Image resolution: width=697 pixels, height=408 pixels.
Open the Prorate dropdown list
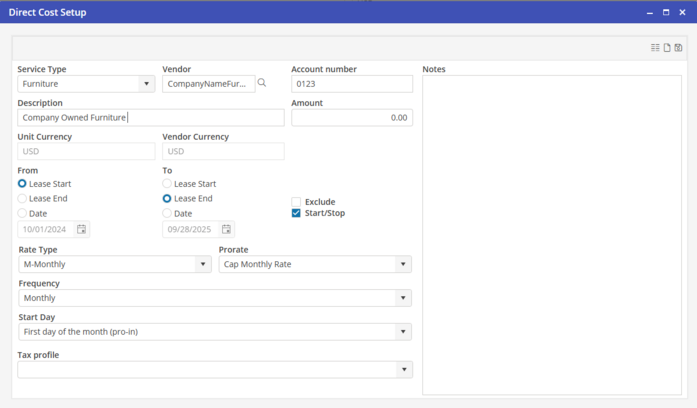(x=403, y=265)
